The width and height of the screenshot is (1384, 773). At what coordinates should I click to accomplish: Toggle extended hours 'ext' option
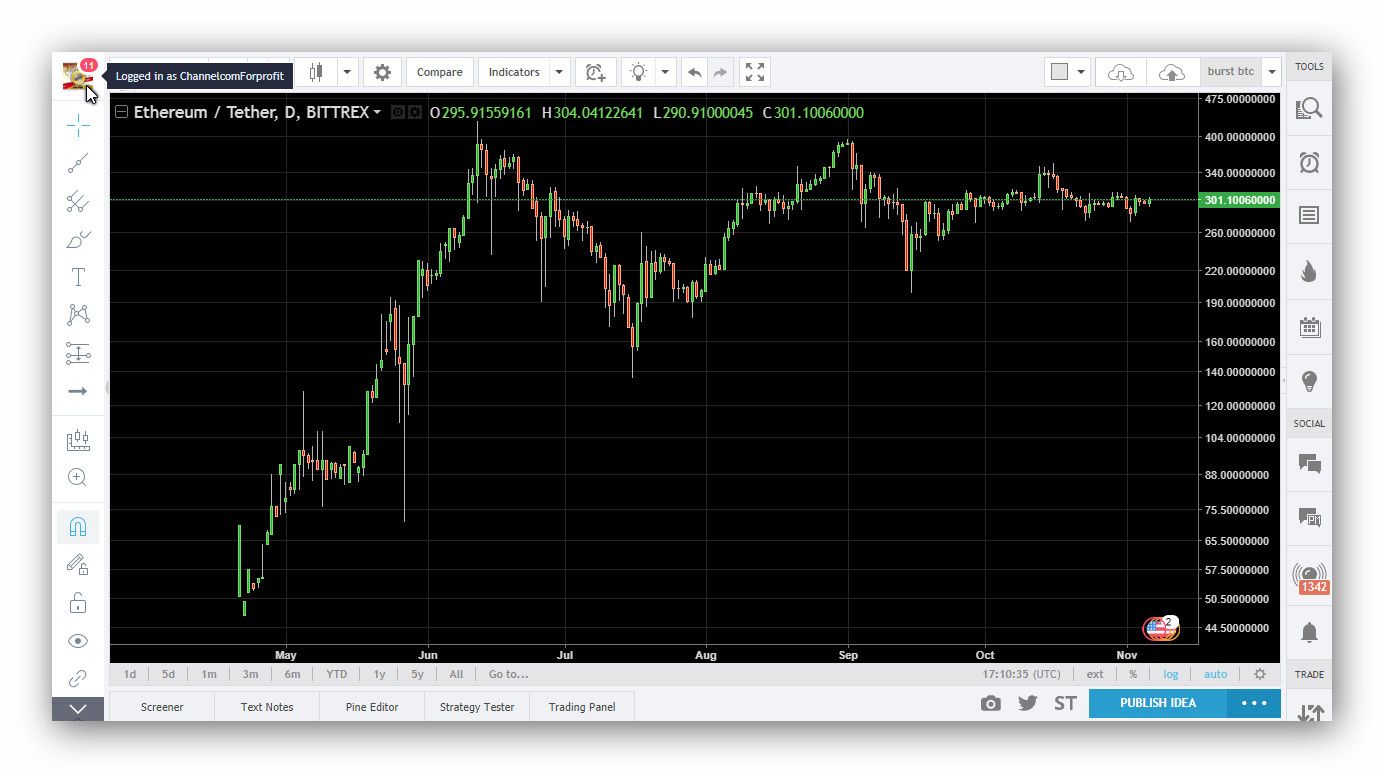coord(1096,674)
